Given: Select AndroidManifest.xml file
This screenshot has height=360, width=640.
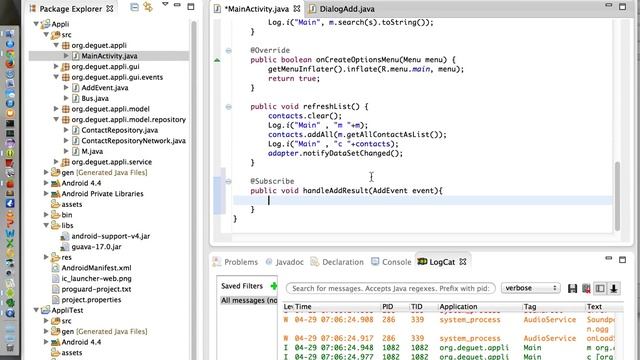Looking at the screenshot, I should 96,268.
